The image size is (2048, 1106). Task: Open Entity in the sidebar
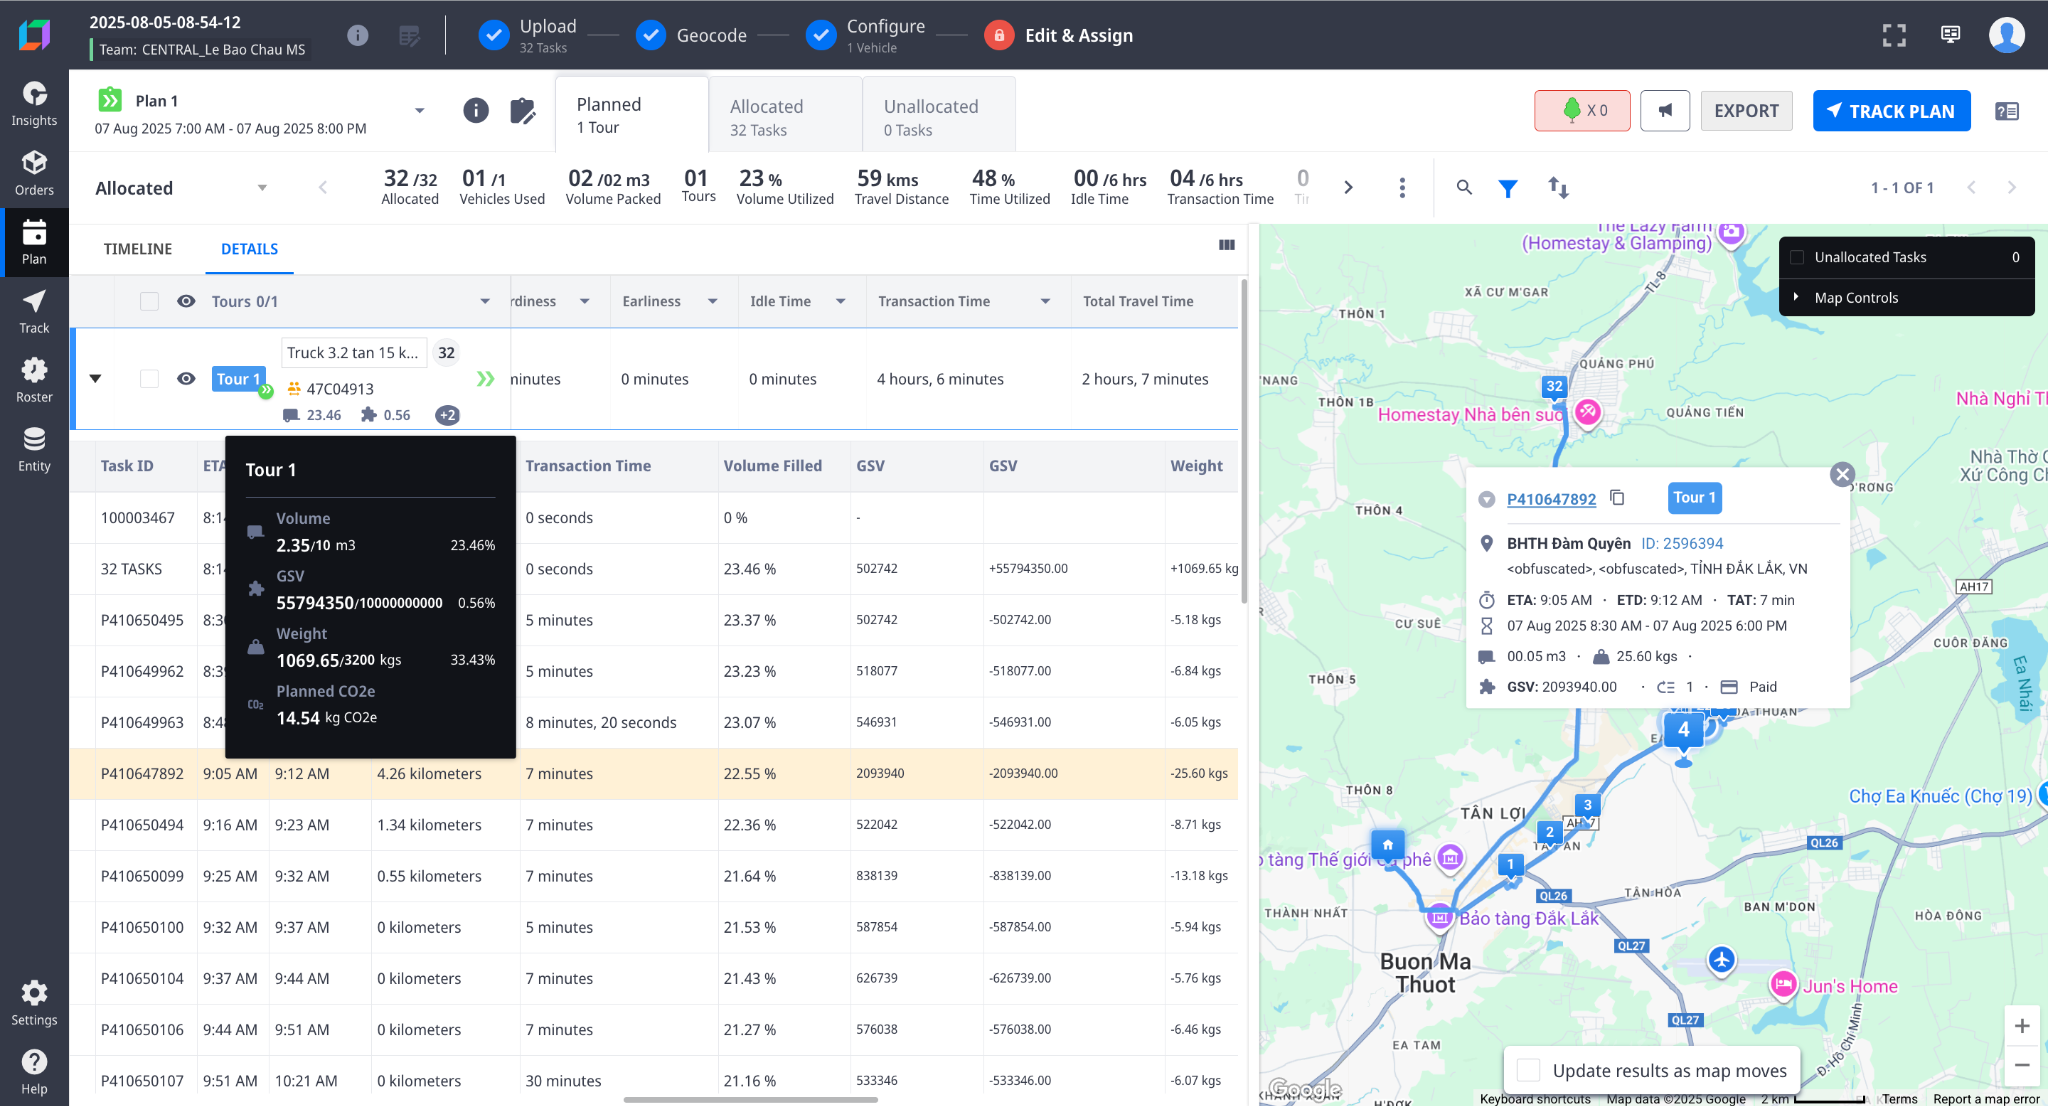pyautogui.click(x=34, y=450)
